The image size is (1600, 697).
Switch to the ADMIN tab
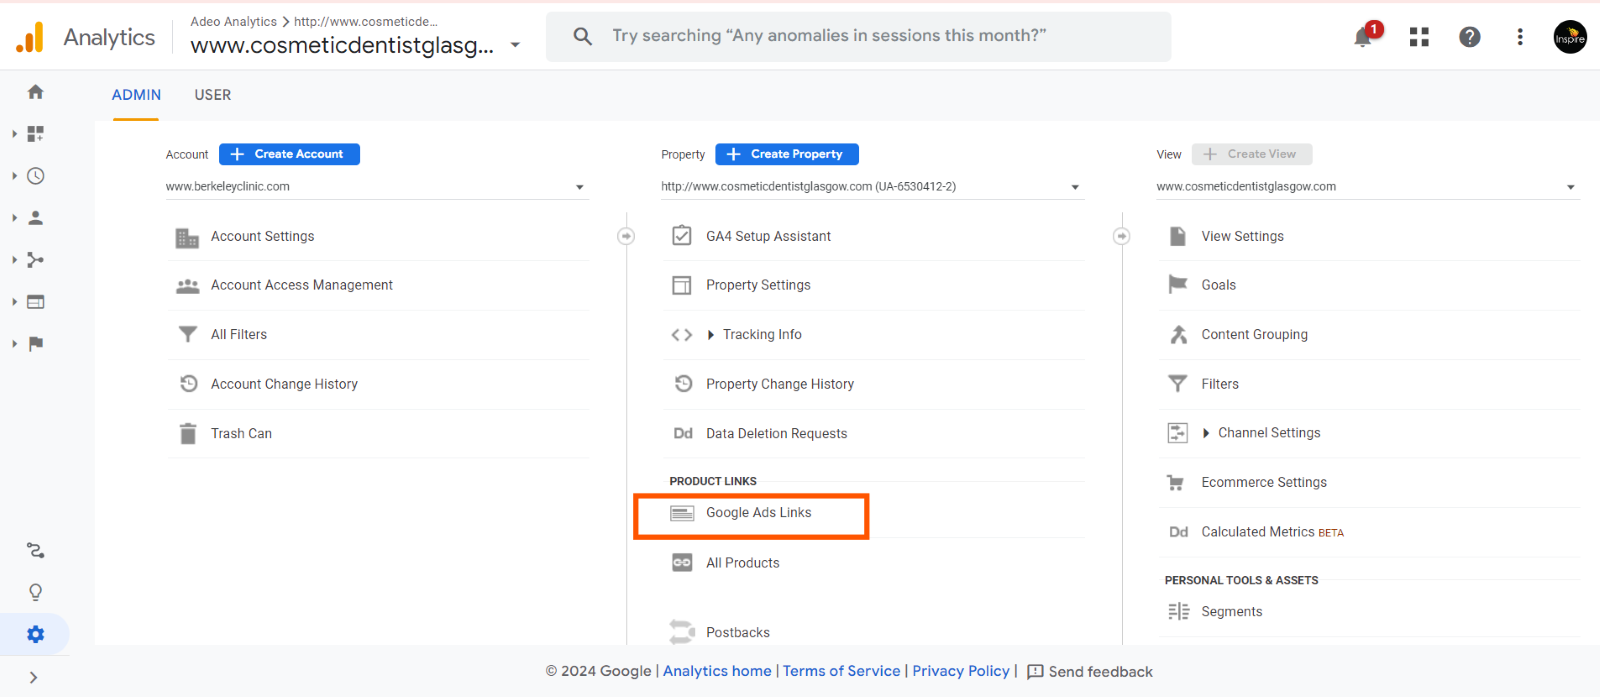click(136, 95)
